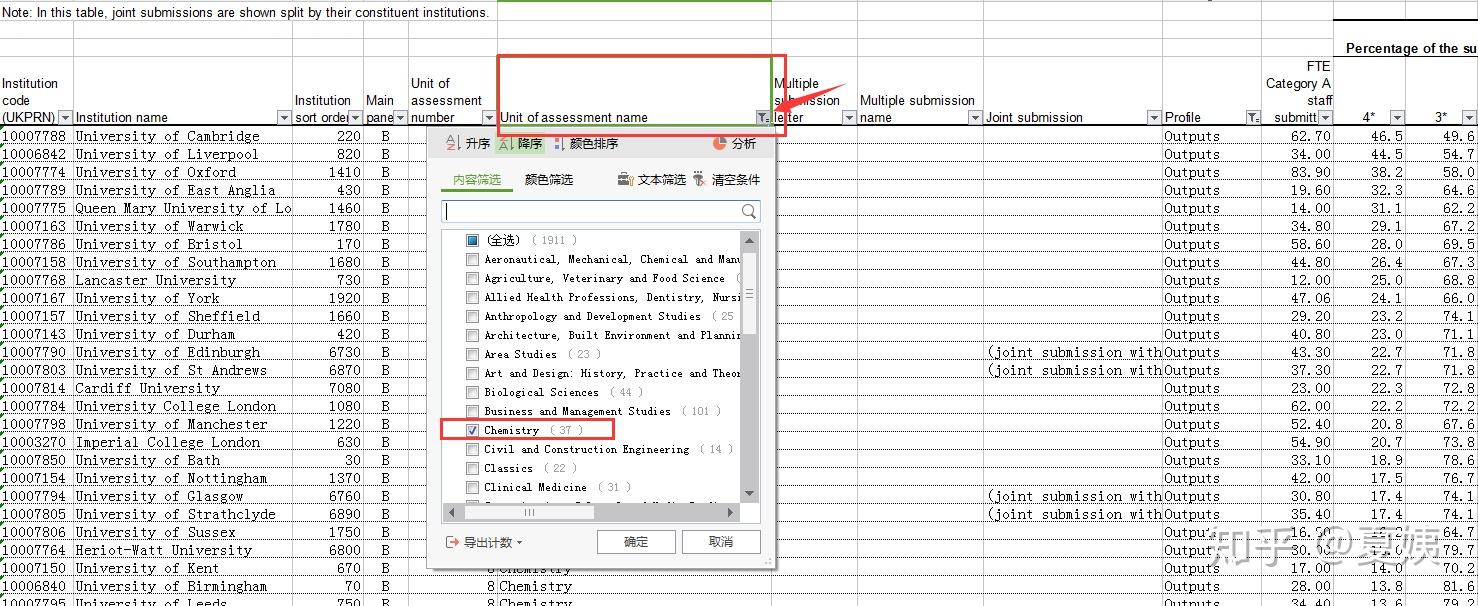Open the 4* column filter dropdown
The height and width of the screenshot is (606, 1478).
click(1397, 118)
